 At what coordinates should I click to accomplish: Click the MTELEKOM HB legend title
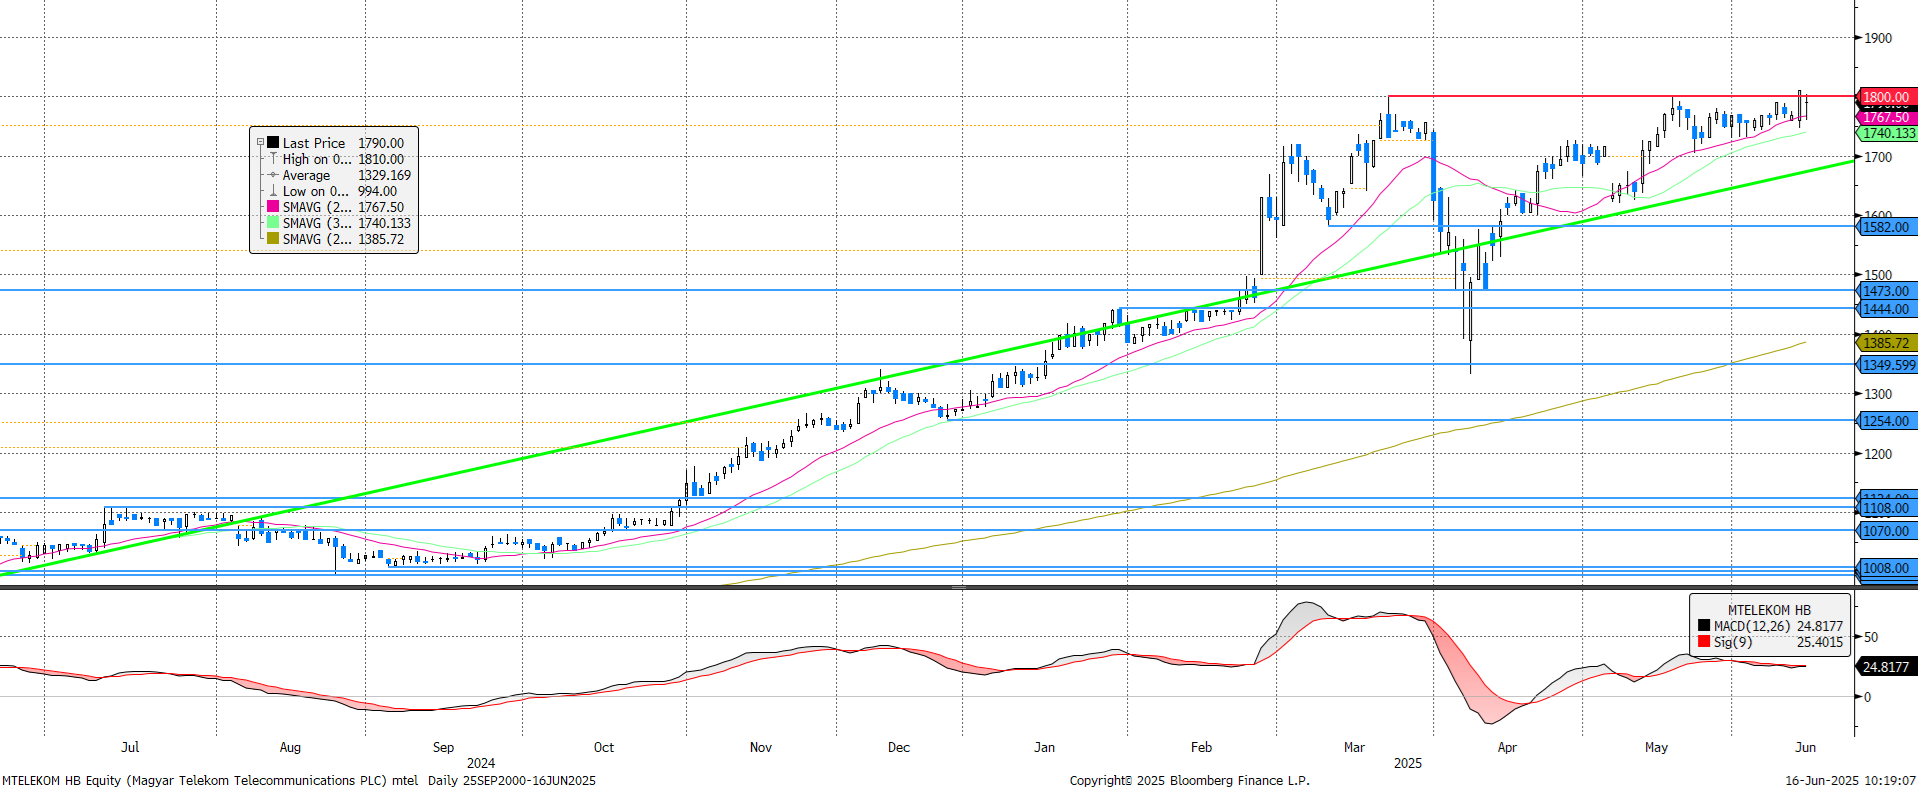point(1768,610)
